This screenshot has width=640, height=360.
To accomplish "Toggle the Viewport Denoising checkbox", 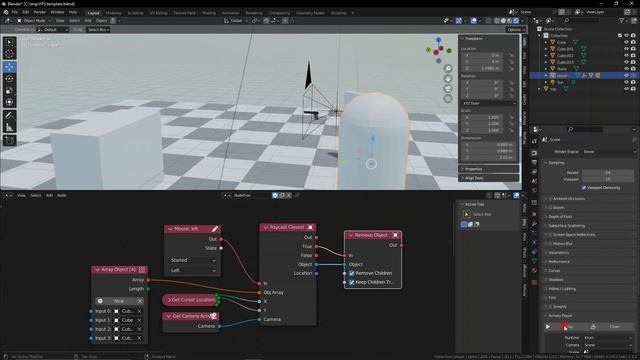I will tap(584, 188).
